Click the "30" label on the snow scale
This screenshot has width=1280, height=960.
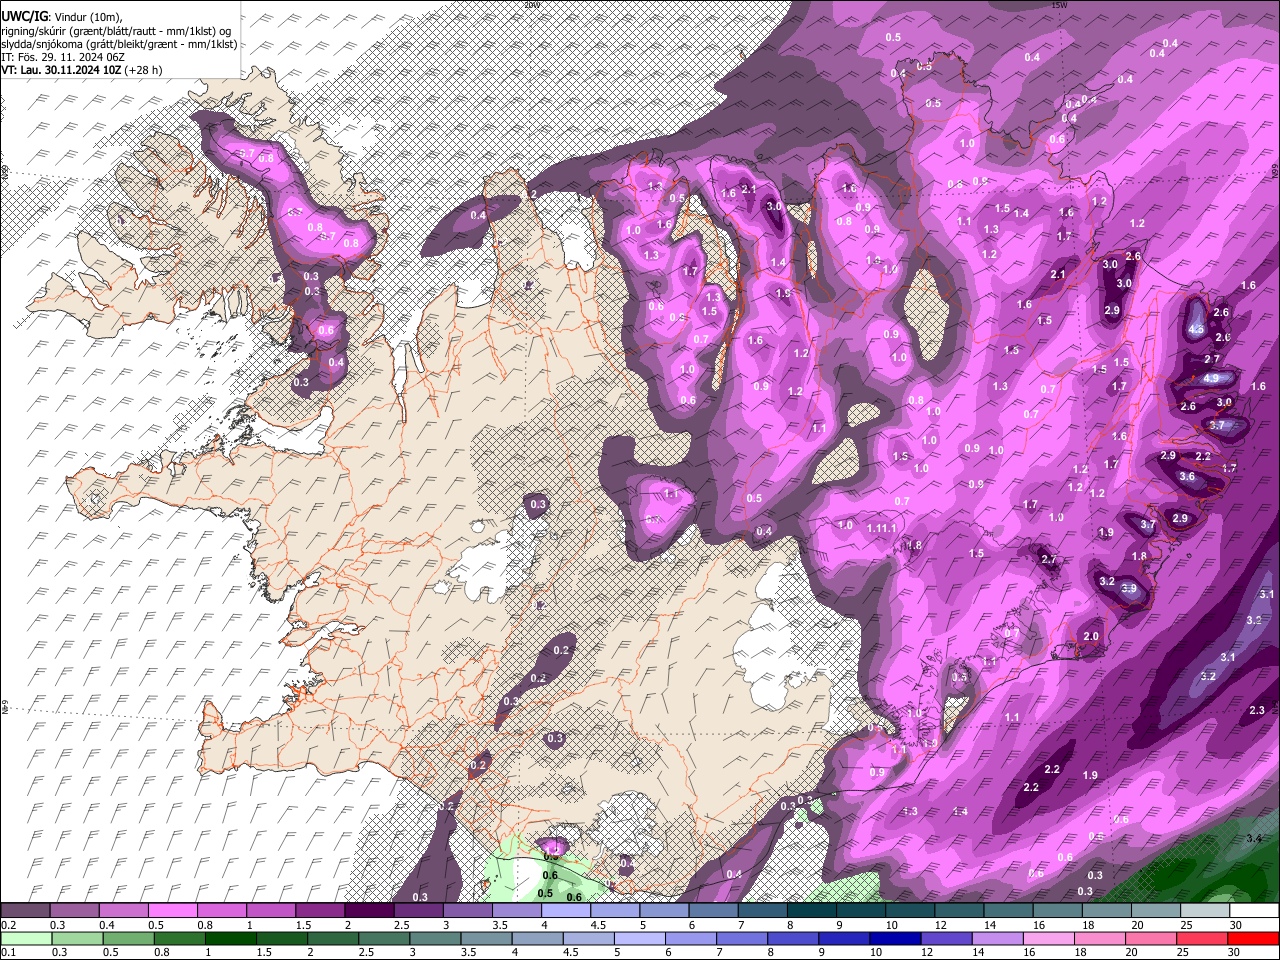(1235, 925)
